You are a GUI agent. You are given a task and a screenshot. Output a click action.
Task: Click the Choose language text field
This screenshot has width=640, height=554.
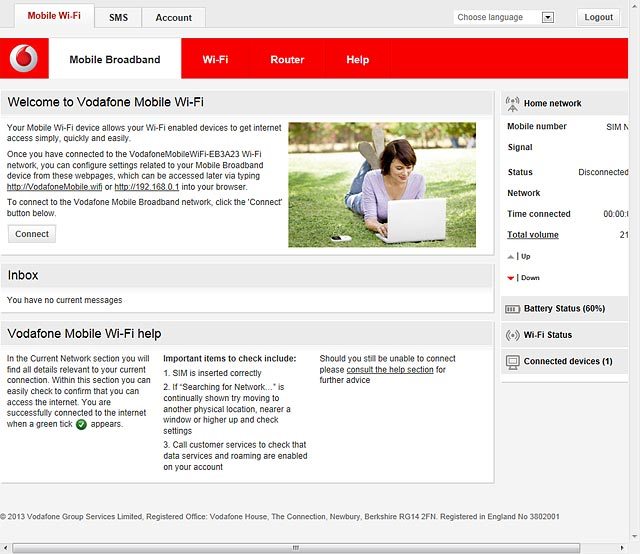pos(498,17)
